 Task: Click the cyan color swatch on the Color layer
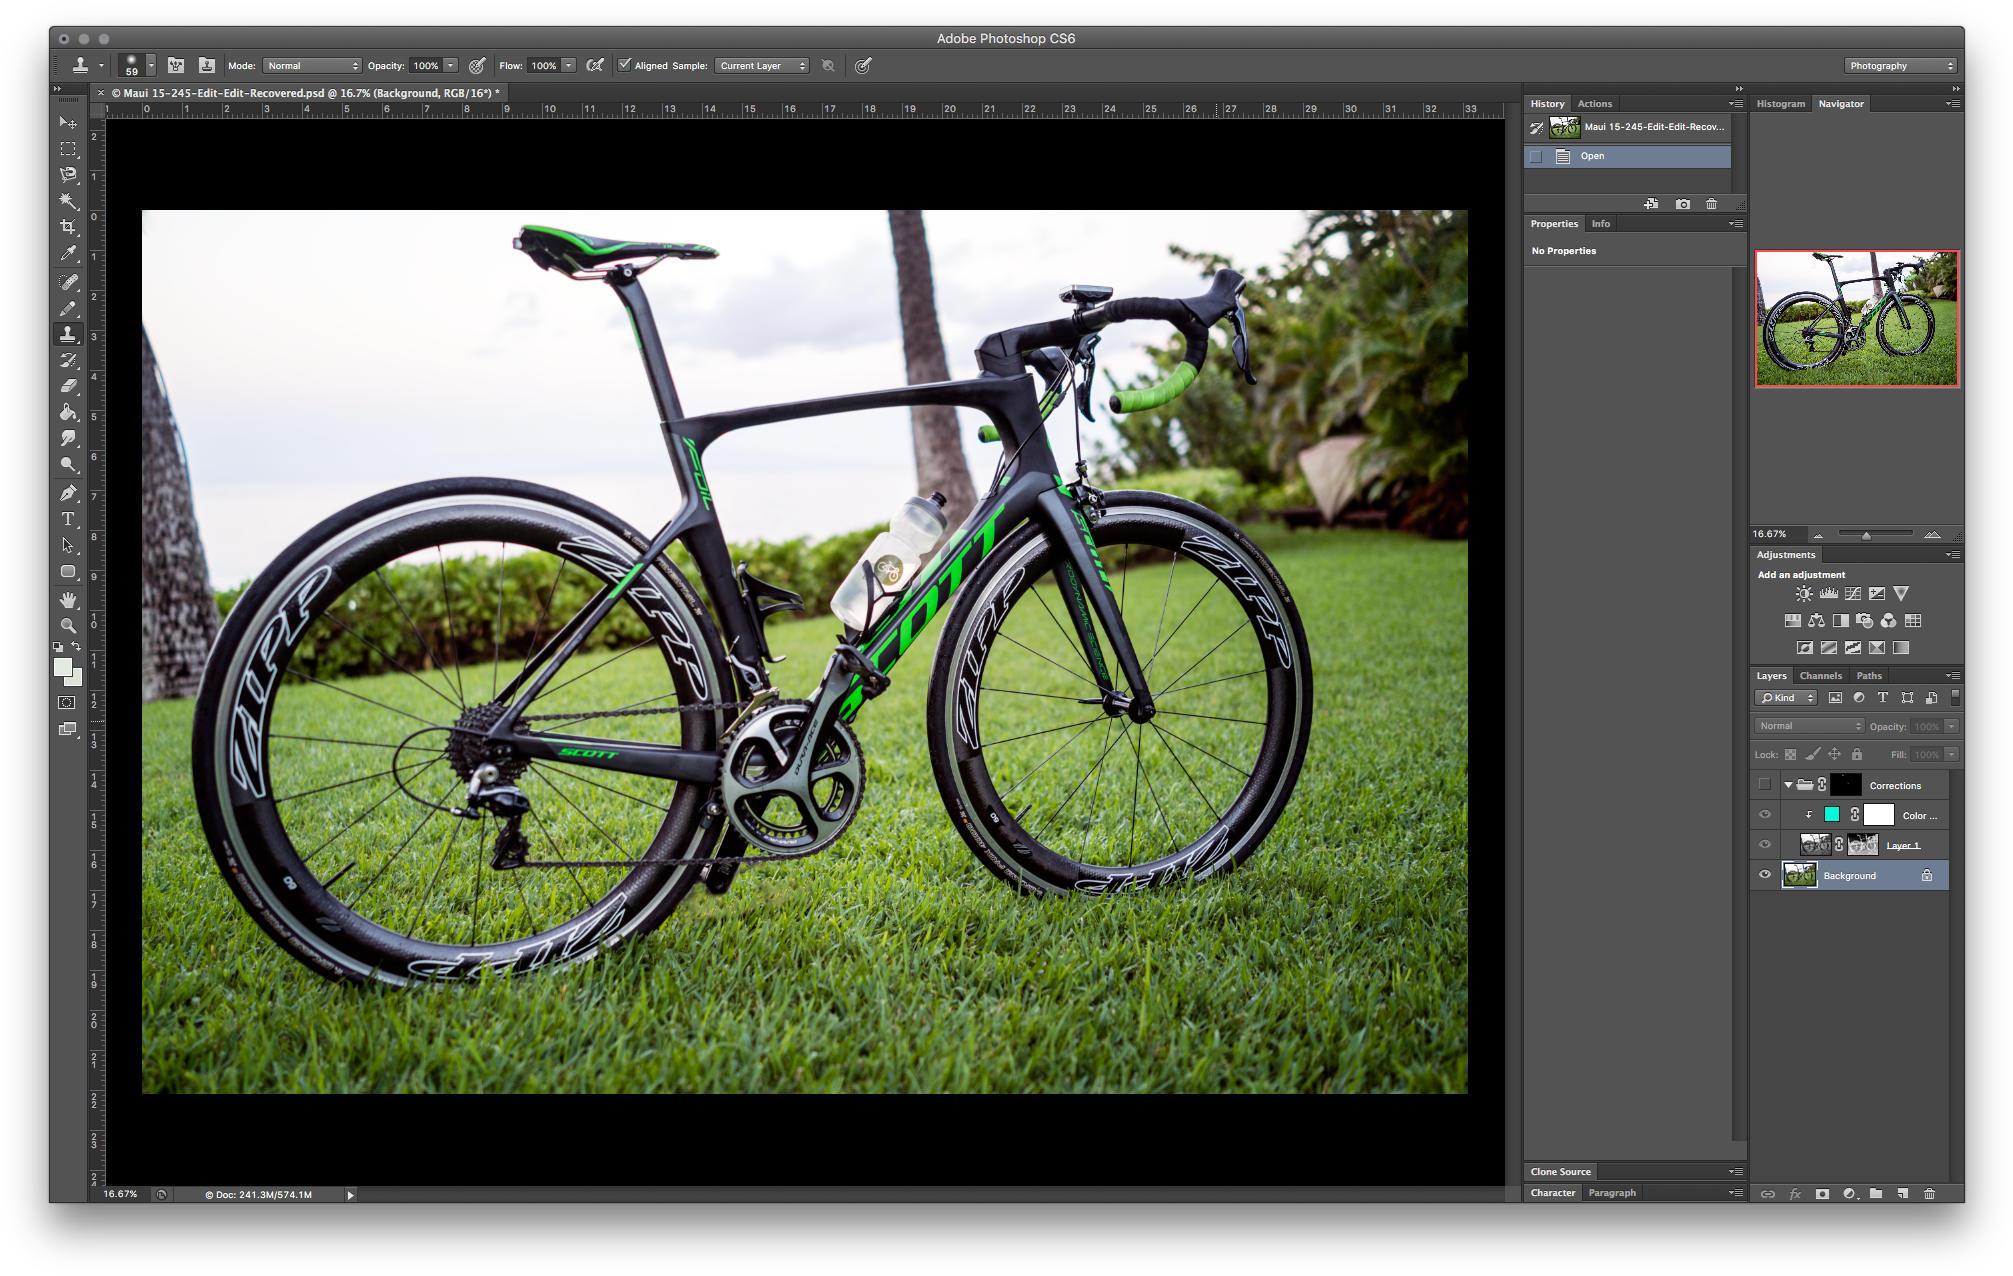point(1832,814)
